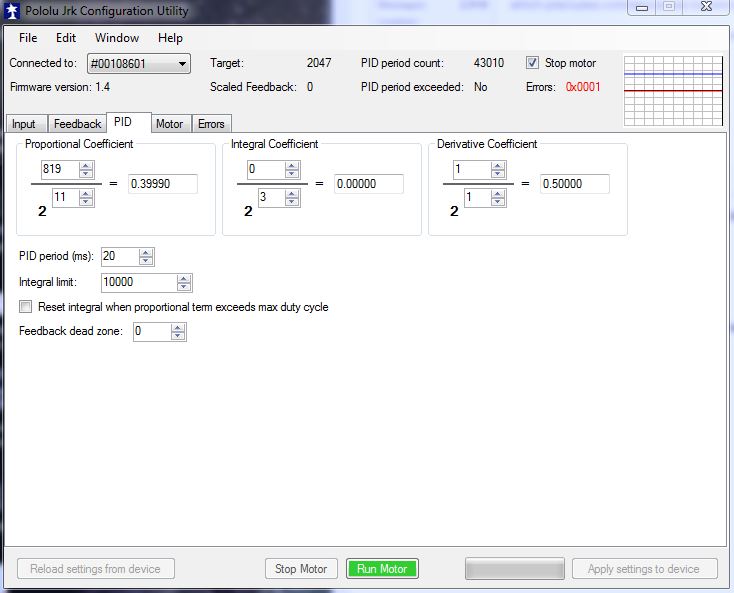Decrease the Feedback dead zone with down arrow
The height and width of the screenshot is (593, 734).
pyautogui.click(x=178, y=336)
